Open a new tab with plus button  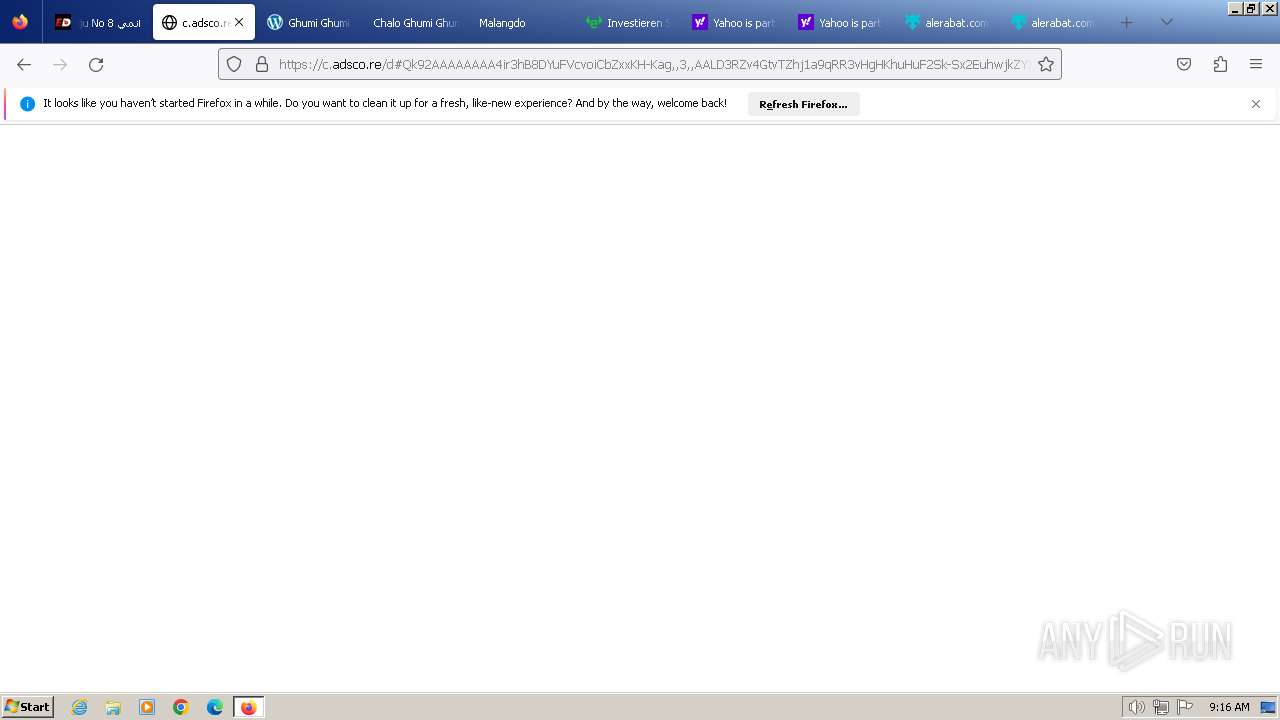coord(1127,22)
